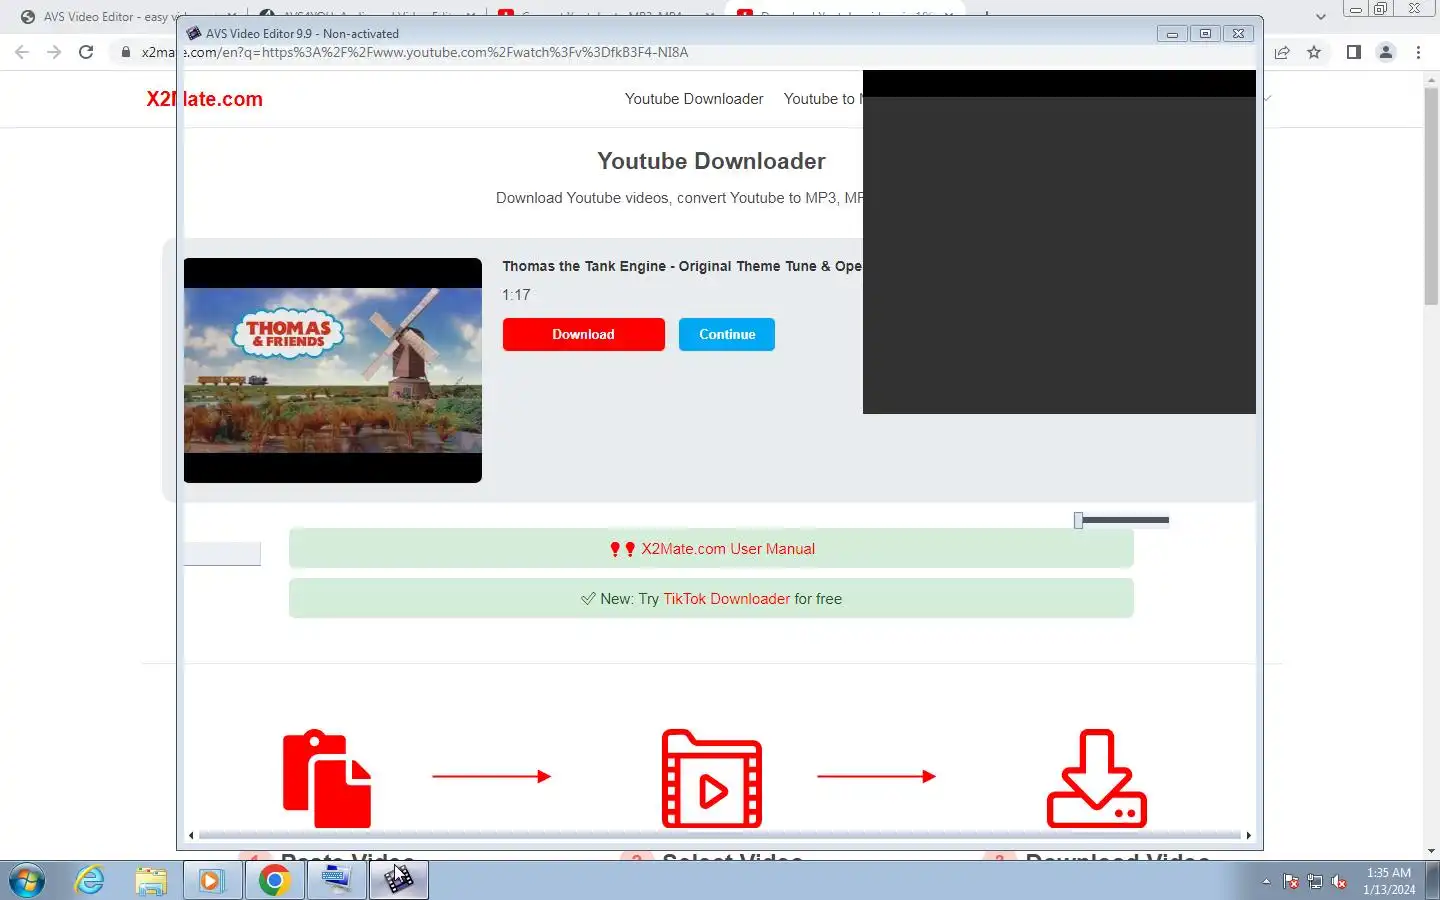Click the network tray icon

click(x=1315, y=882)
